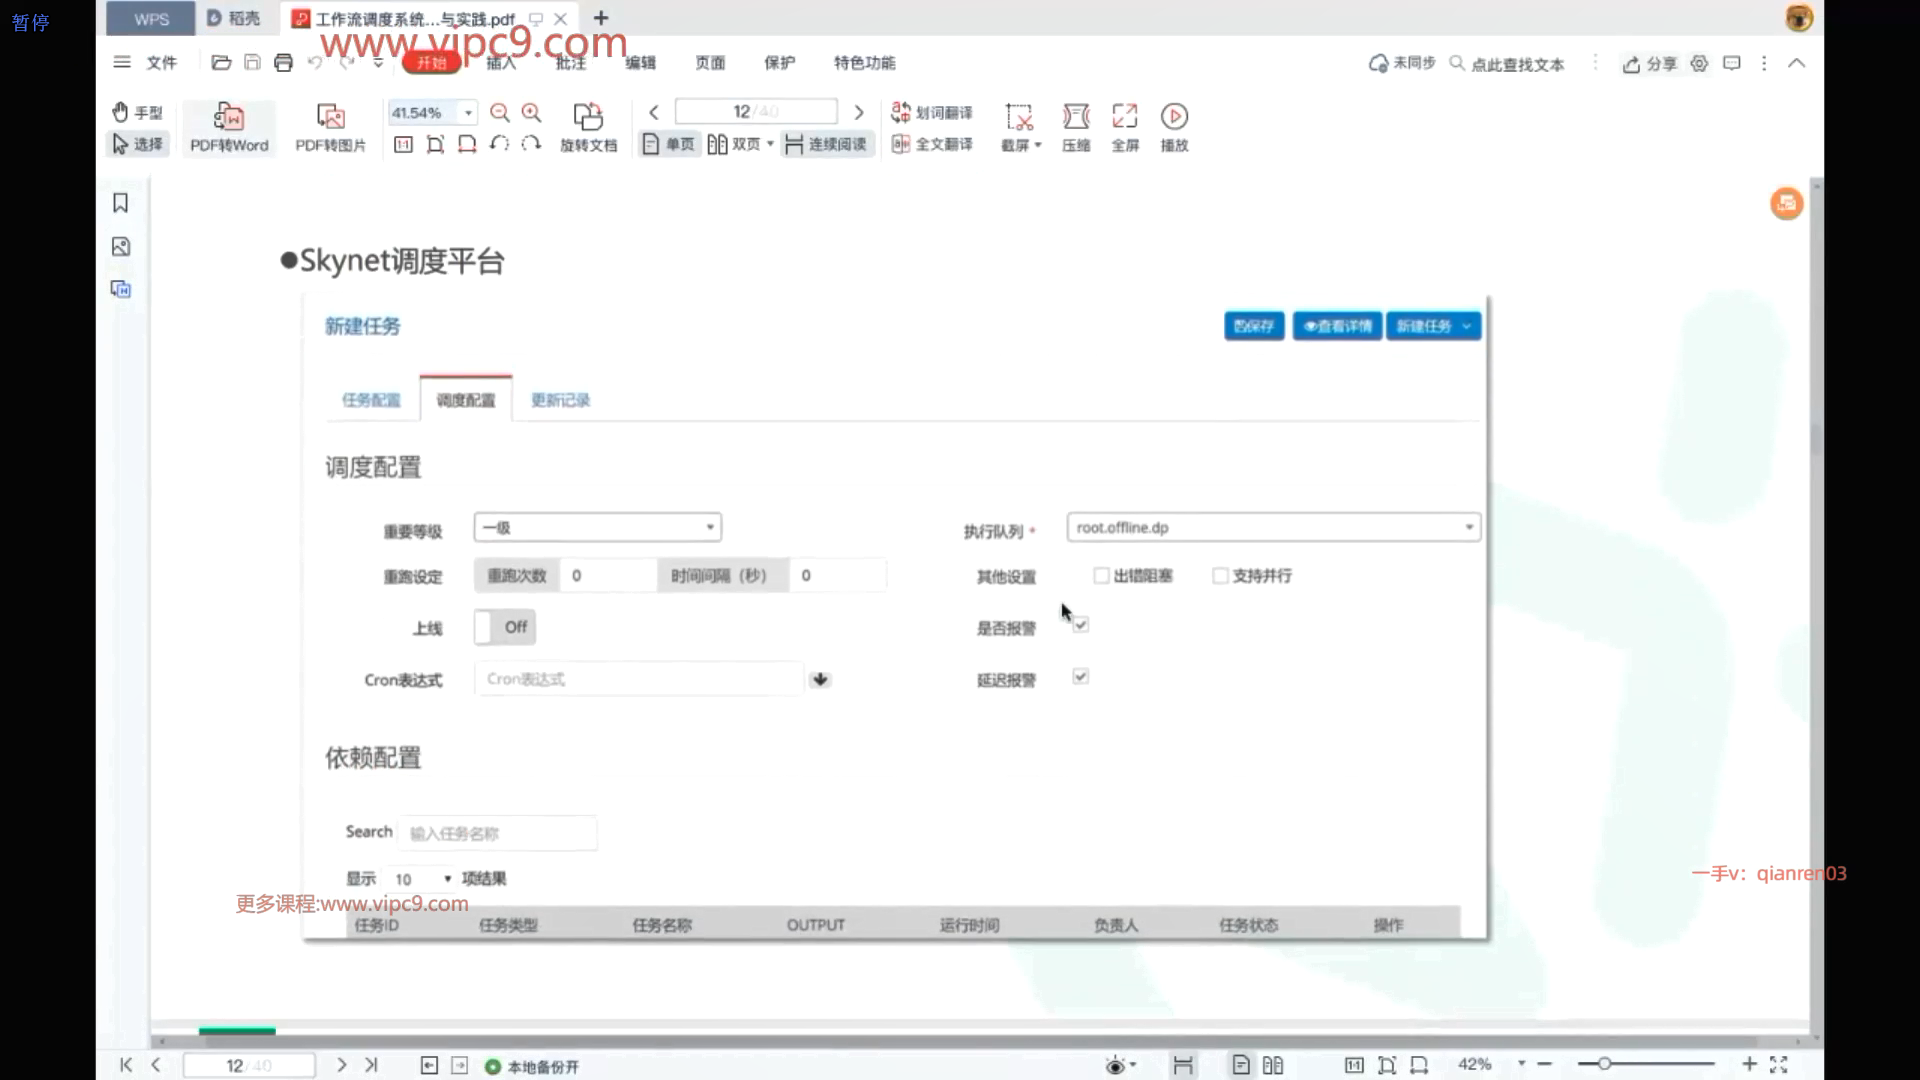The width and height of the screenshot is (1920, 1080).
Task: Click the PDF转Word convert icon
Action: pos(229,118)
